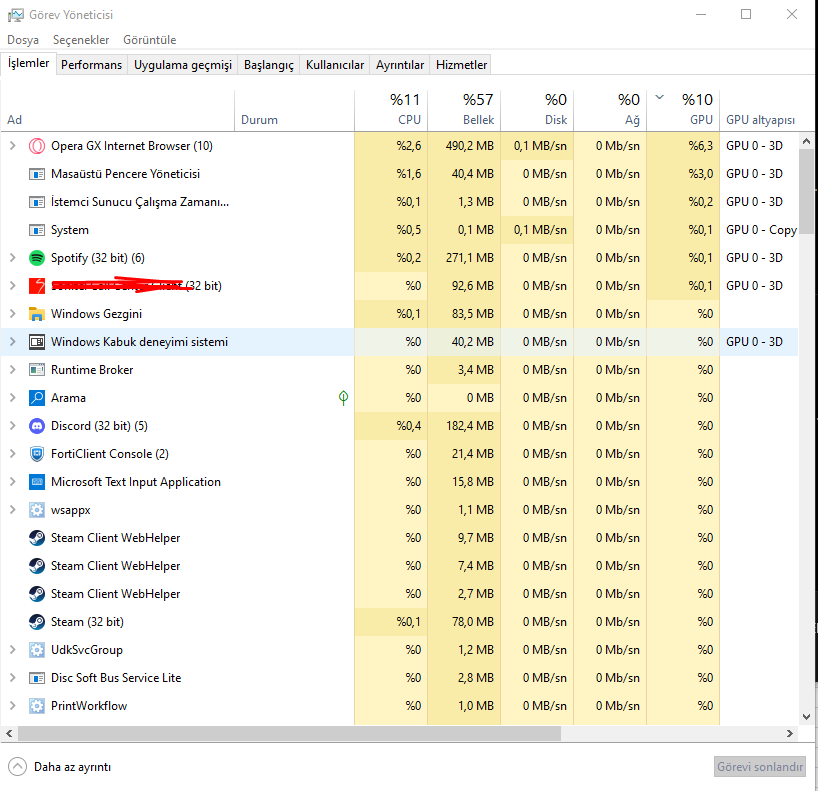Expand the Opera GX Internet Browser group
The image size is (818, 791).
[x=13, y=146]
